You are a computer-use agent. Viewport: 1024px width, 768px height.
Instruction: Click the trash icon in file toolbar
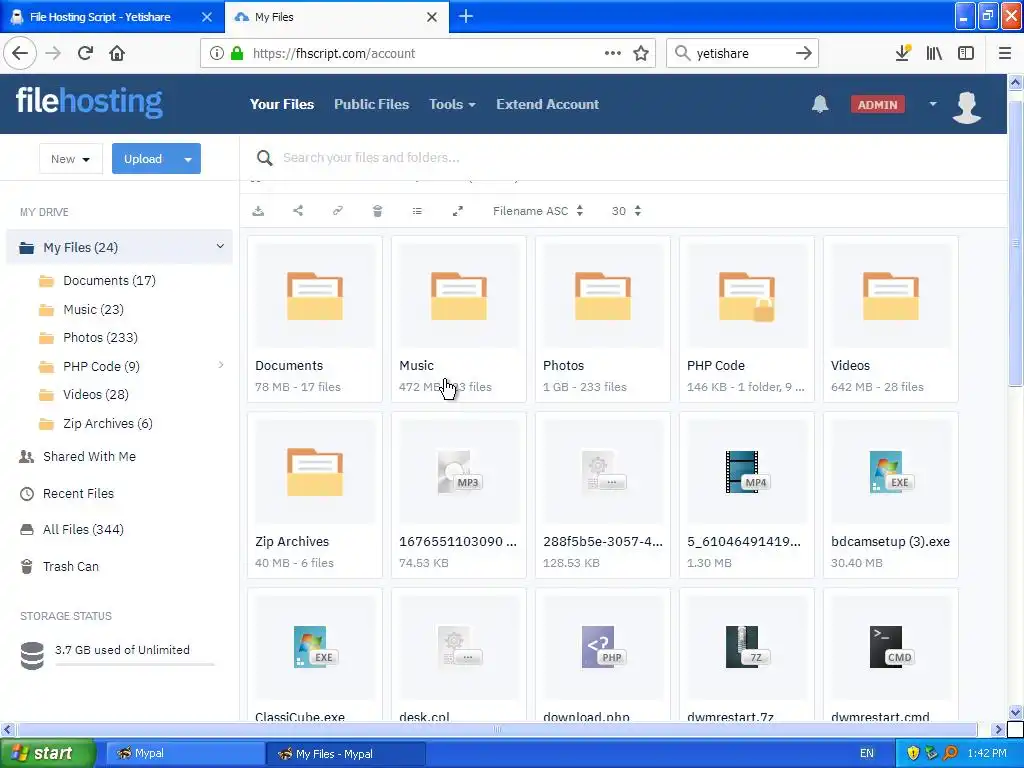(377, 210)
